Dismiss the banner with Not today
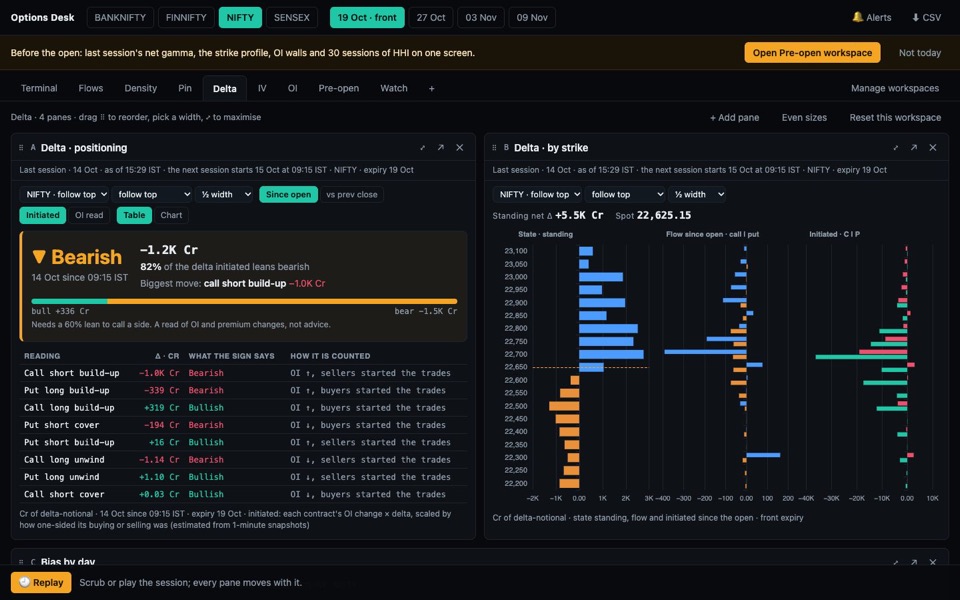Screen dimensions: 960x600 pyautogui.click(x=920, y=53)
